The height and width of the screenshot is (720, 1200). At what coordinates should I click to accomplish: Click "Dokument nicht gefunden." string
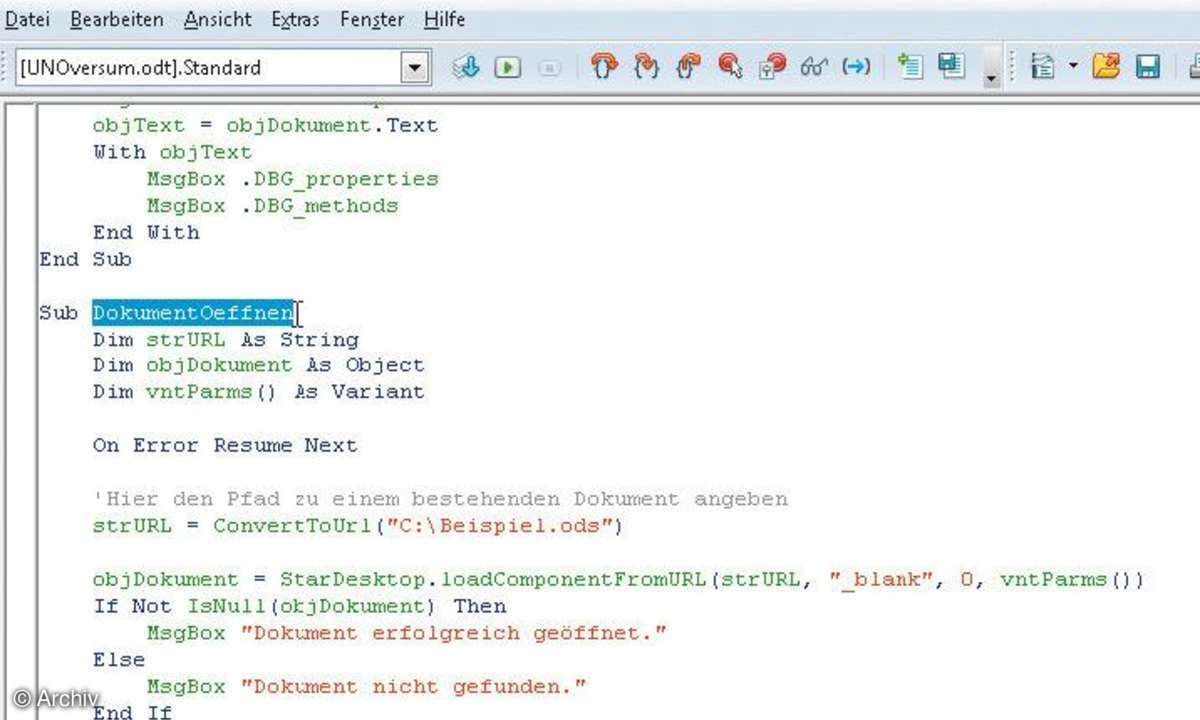(412, 686)
